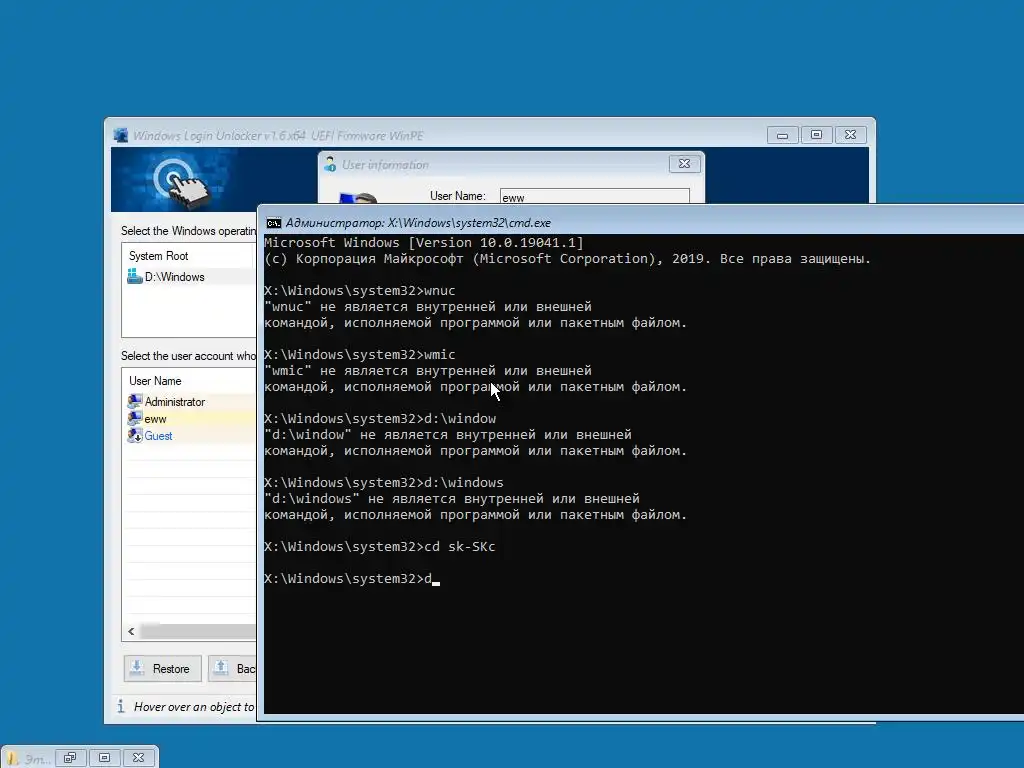The image size is (1024, 768).
Task: Click the cmd.exe window title bar text
Action: 418,223
